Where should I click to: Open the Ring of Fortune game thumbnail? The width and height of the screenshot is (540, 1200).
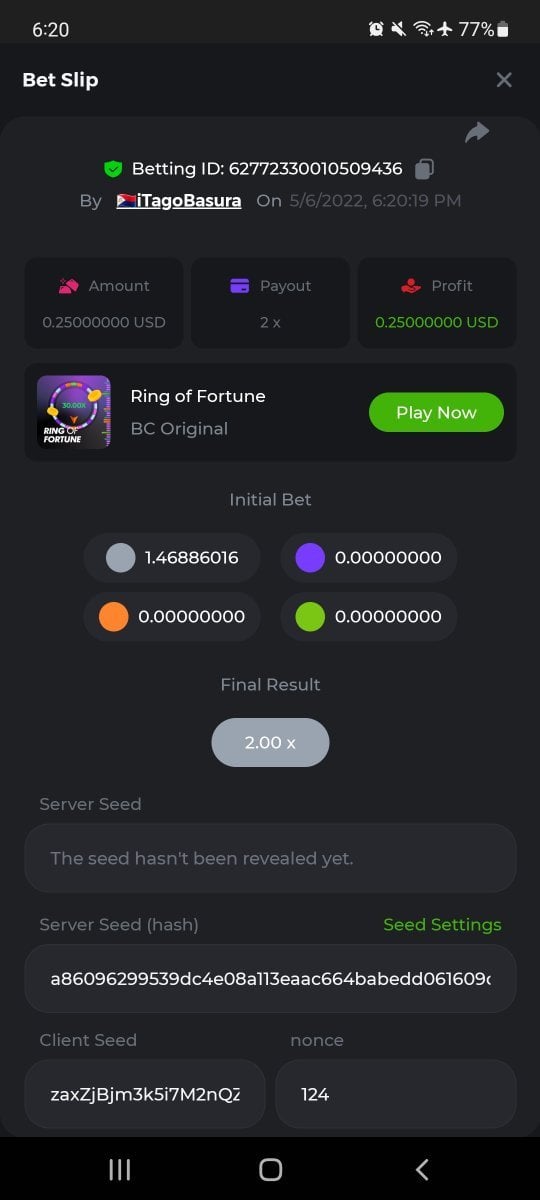(x=74, y=412)
